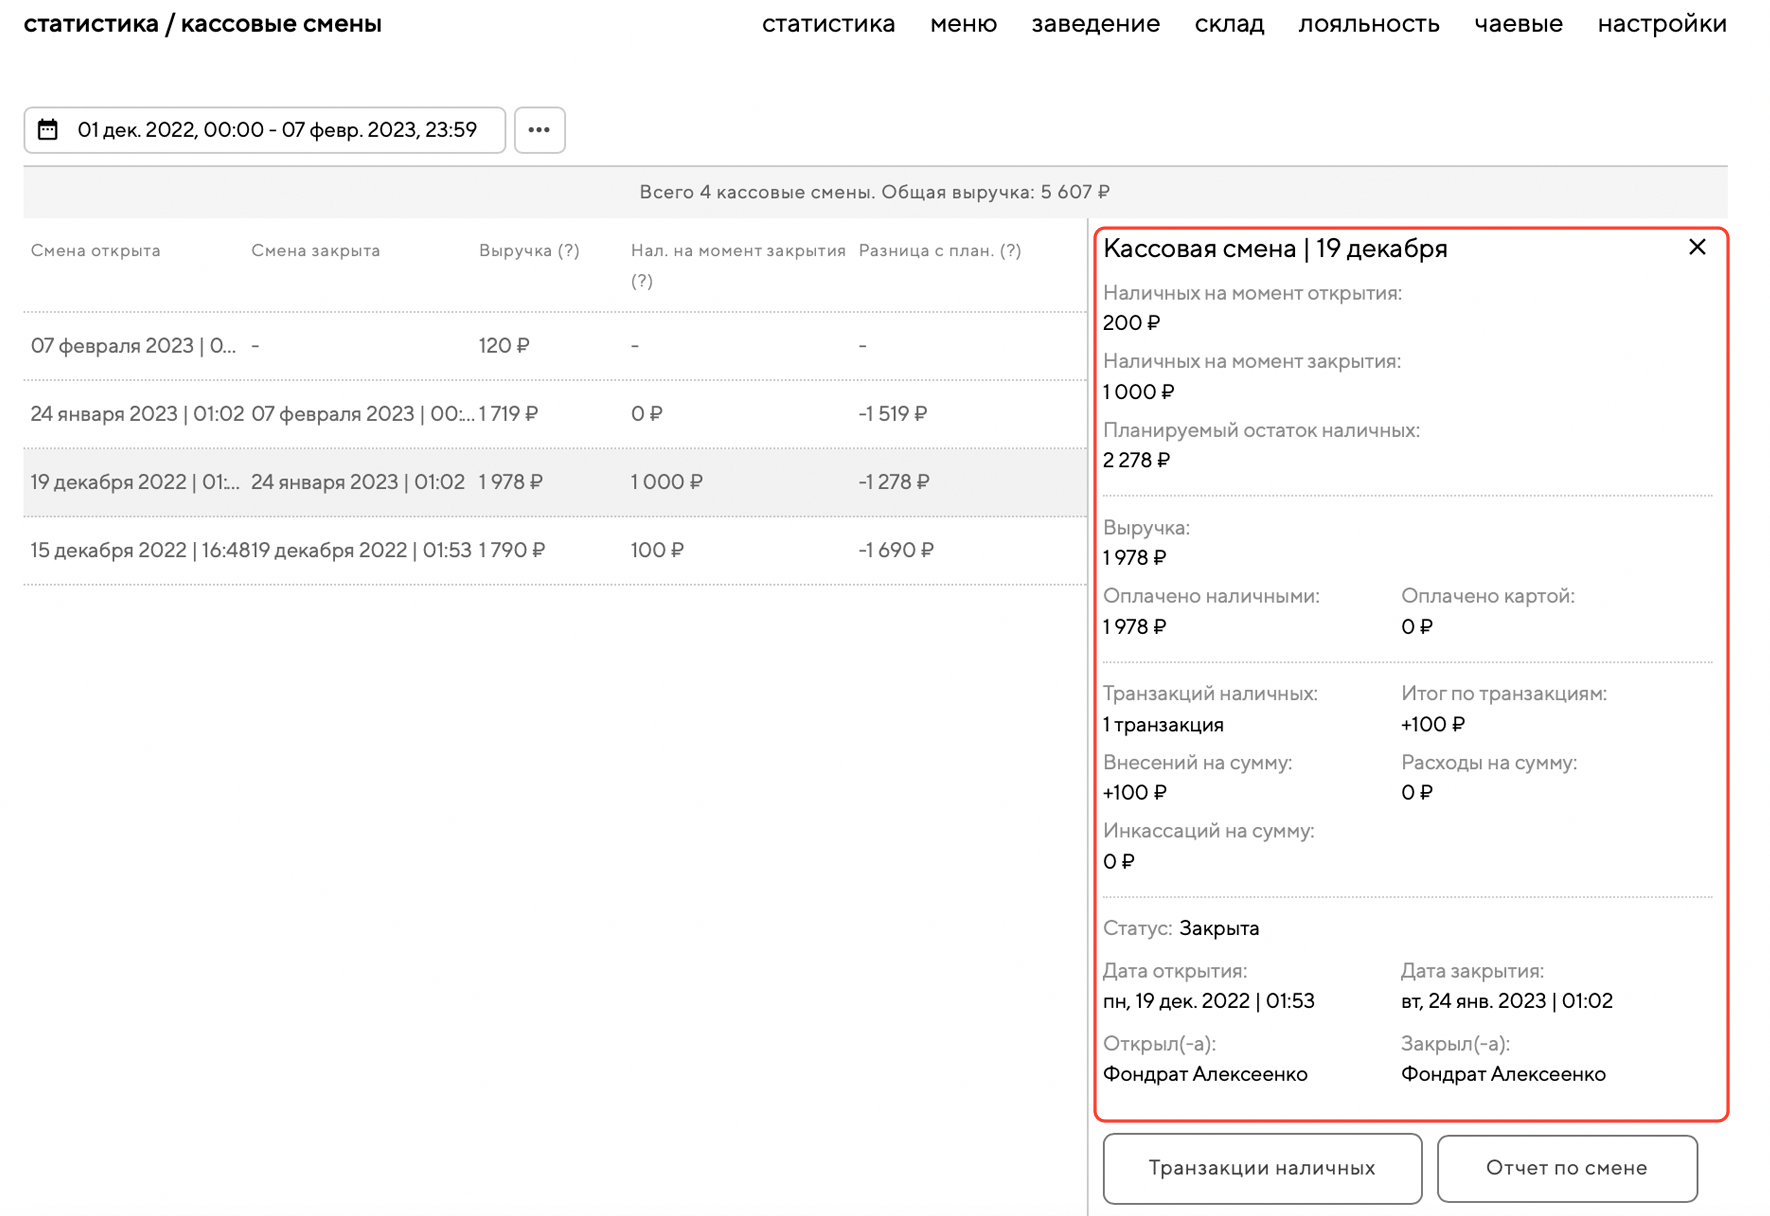Open the date range picker field

coord(276,130)
